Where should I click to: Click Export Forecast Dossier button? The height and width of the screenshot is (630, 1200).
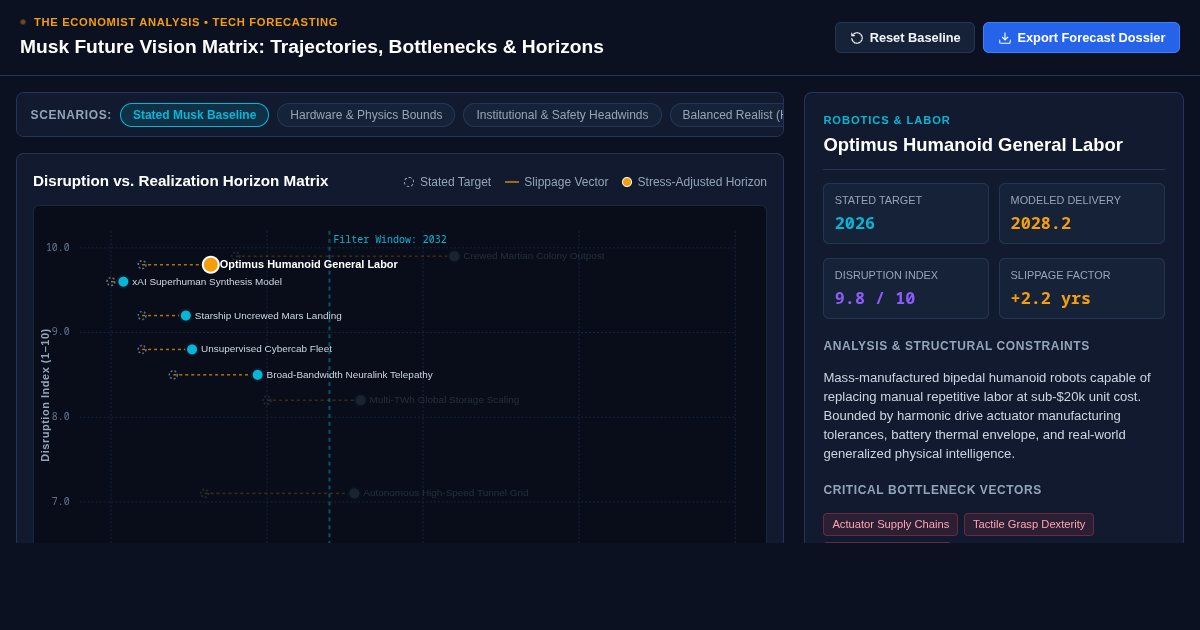click(1081, 38)
